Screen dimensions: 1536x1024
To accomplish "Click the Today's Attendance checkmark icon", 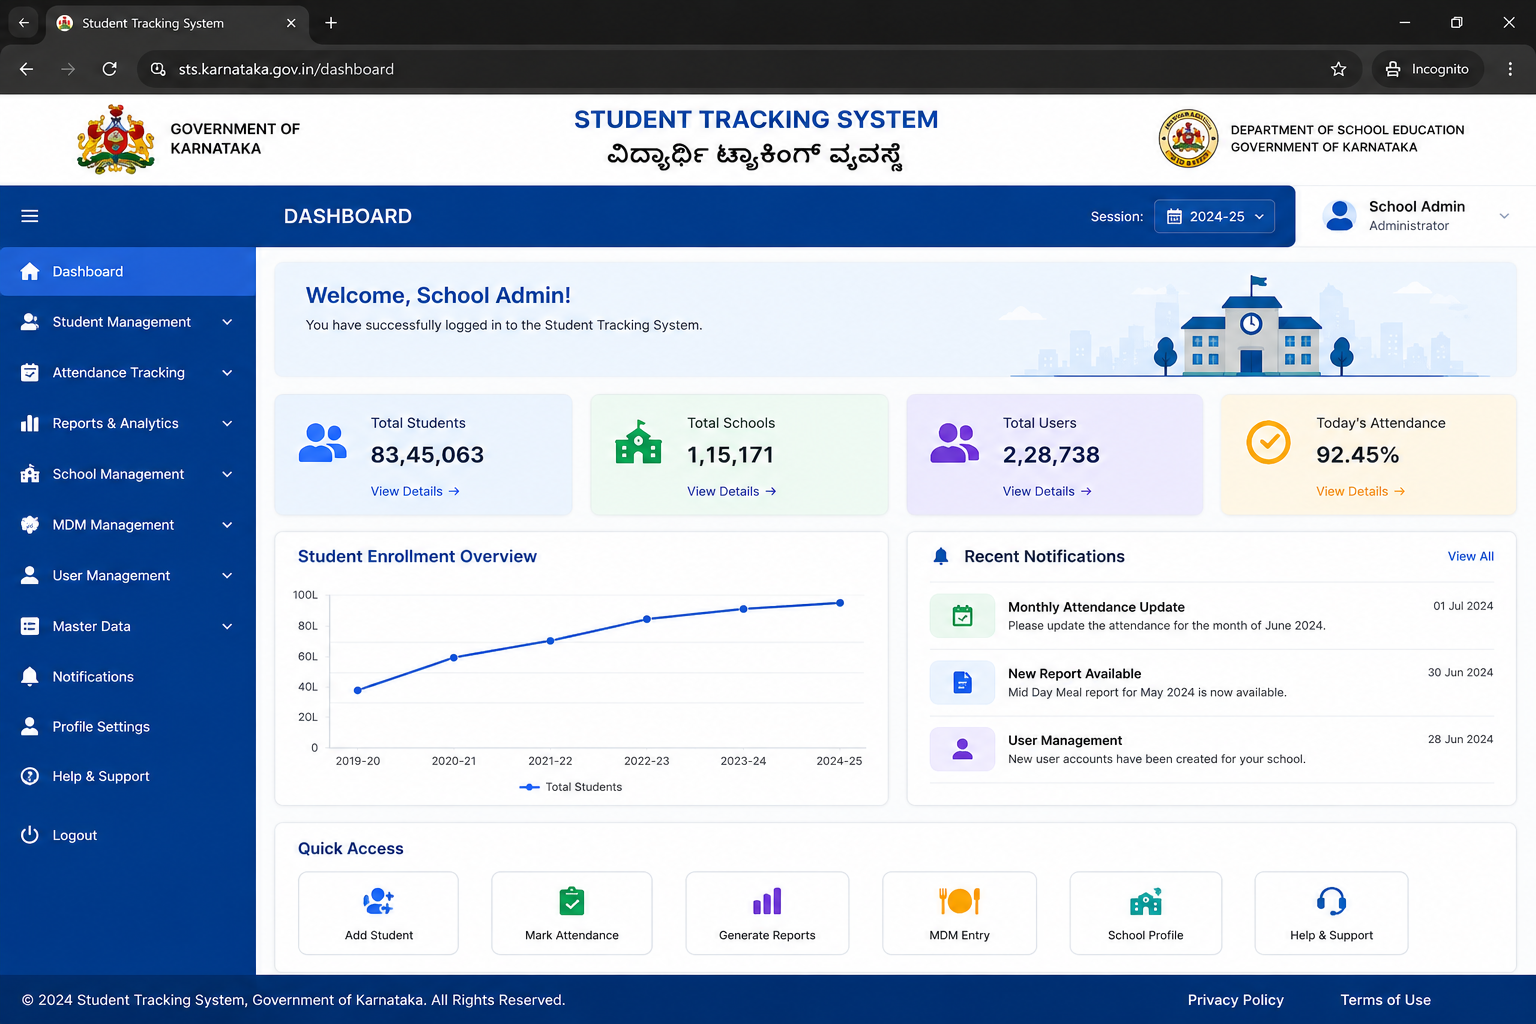I will pyautogui.click(x=1268, y=442).
